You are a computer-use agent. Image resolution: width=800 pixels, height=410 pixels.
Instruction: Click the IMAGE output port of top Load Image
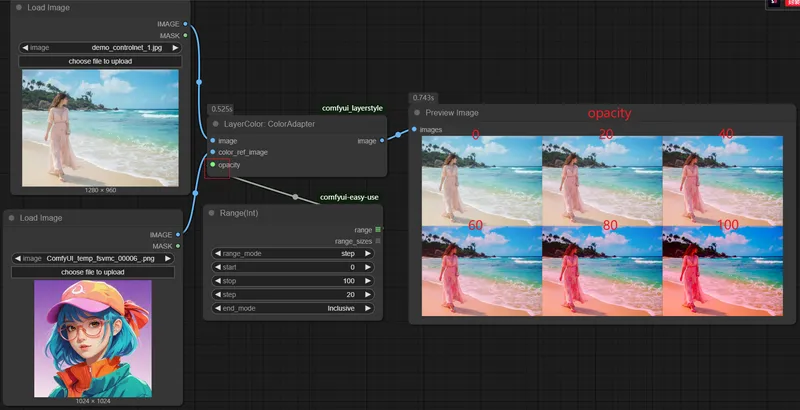[186, 23]
